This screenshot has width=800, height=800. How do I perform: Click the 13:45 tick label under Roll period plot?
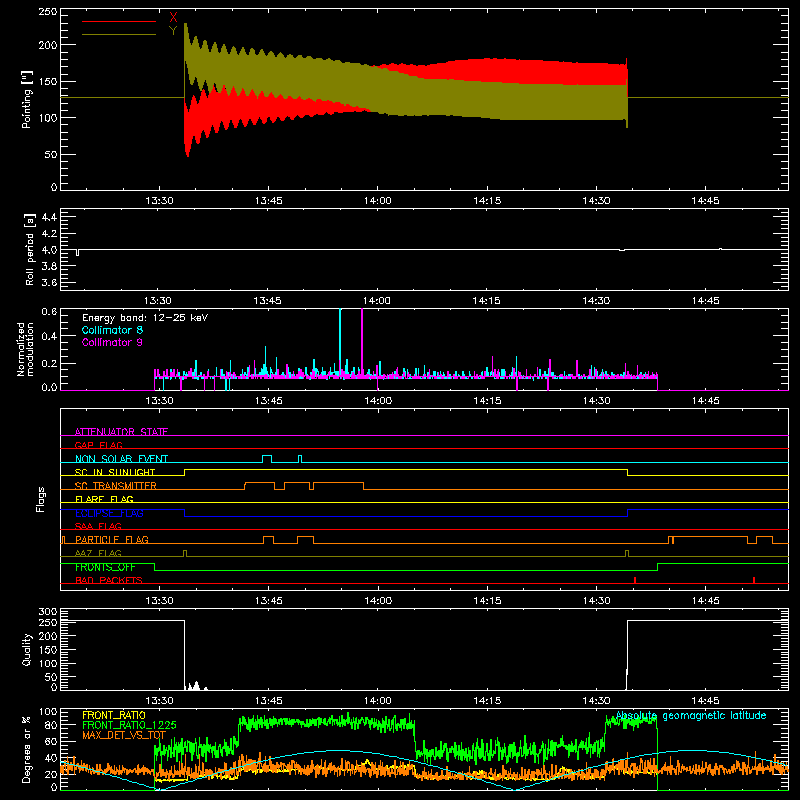point(267,301)
